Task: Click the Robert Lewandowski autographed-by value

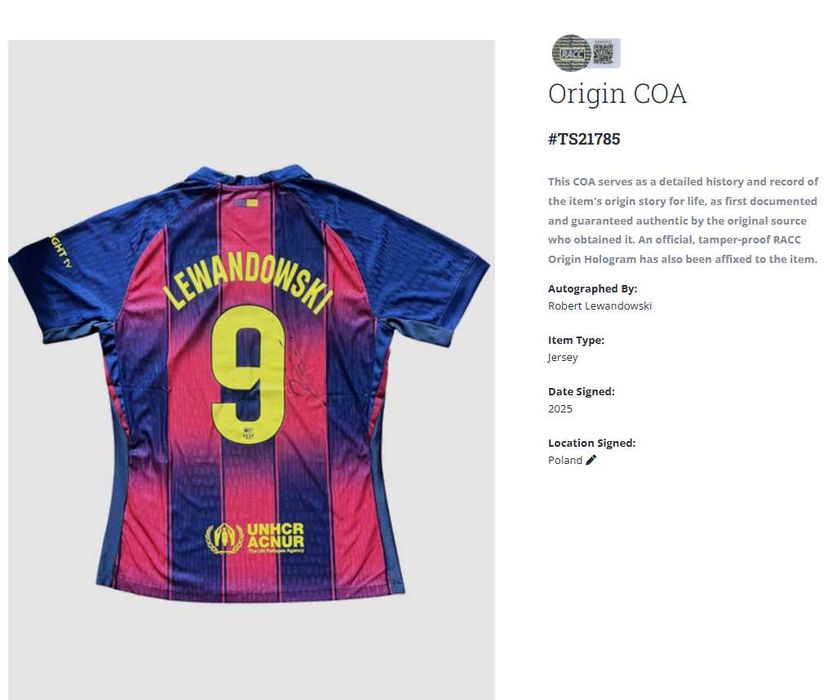Action: click(600, 306)
